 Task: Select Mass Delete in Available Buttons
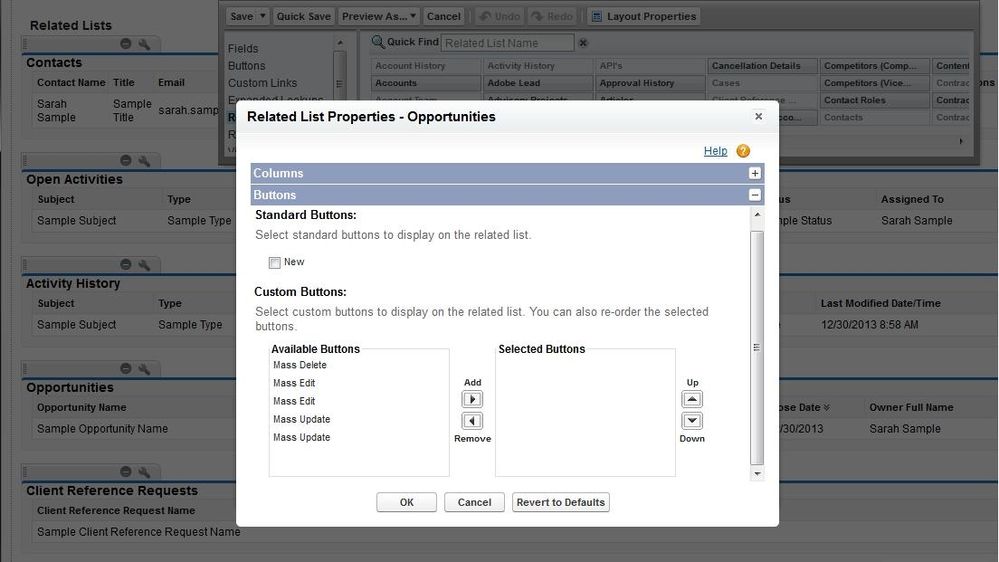pyautogui.click(x=300, y=365)
